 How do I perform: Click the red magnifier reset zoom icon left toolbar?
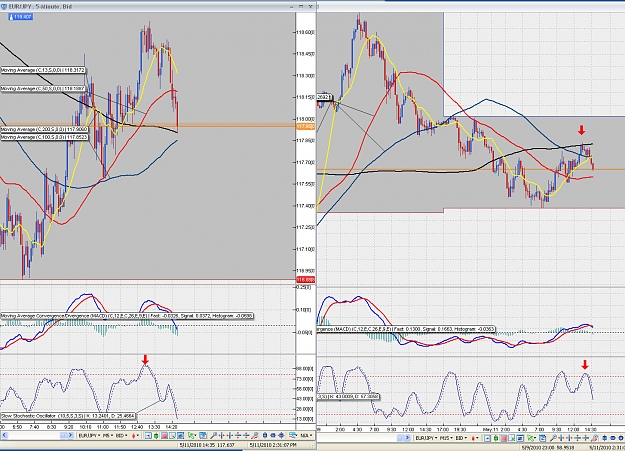[255, 435]
